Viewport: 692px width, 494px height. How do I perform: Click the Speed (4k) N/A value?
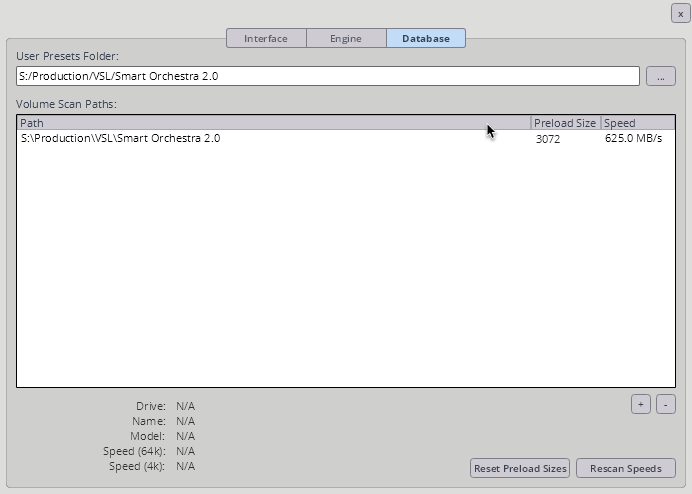tap(185, 466)
